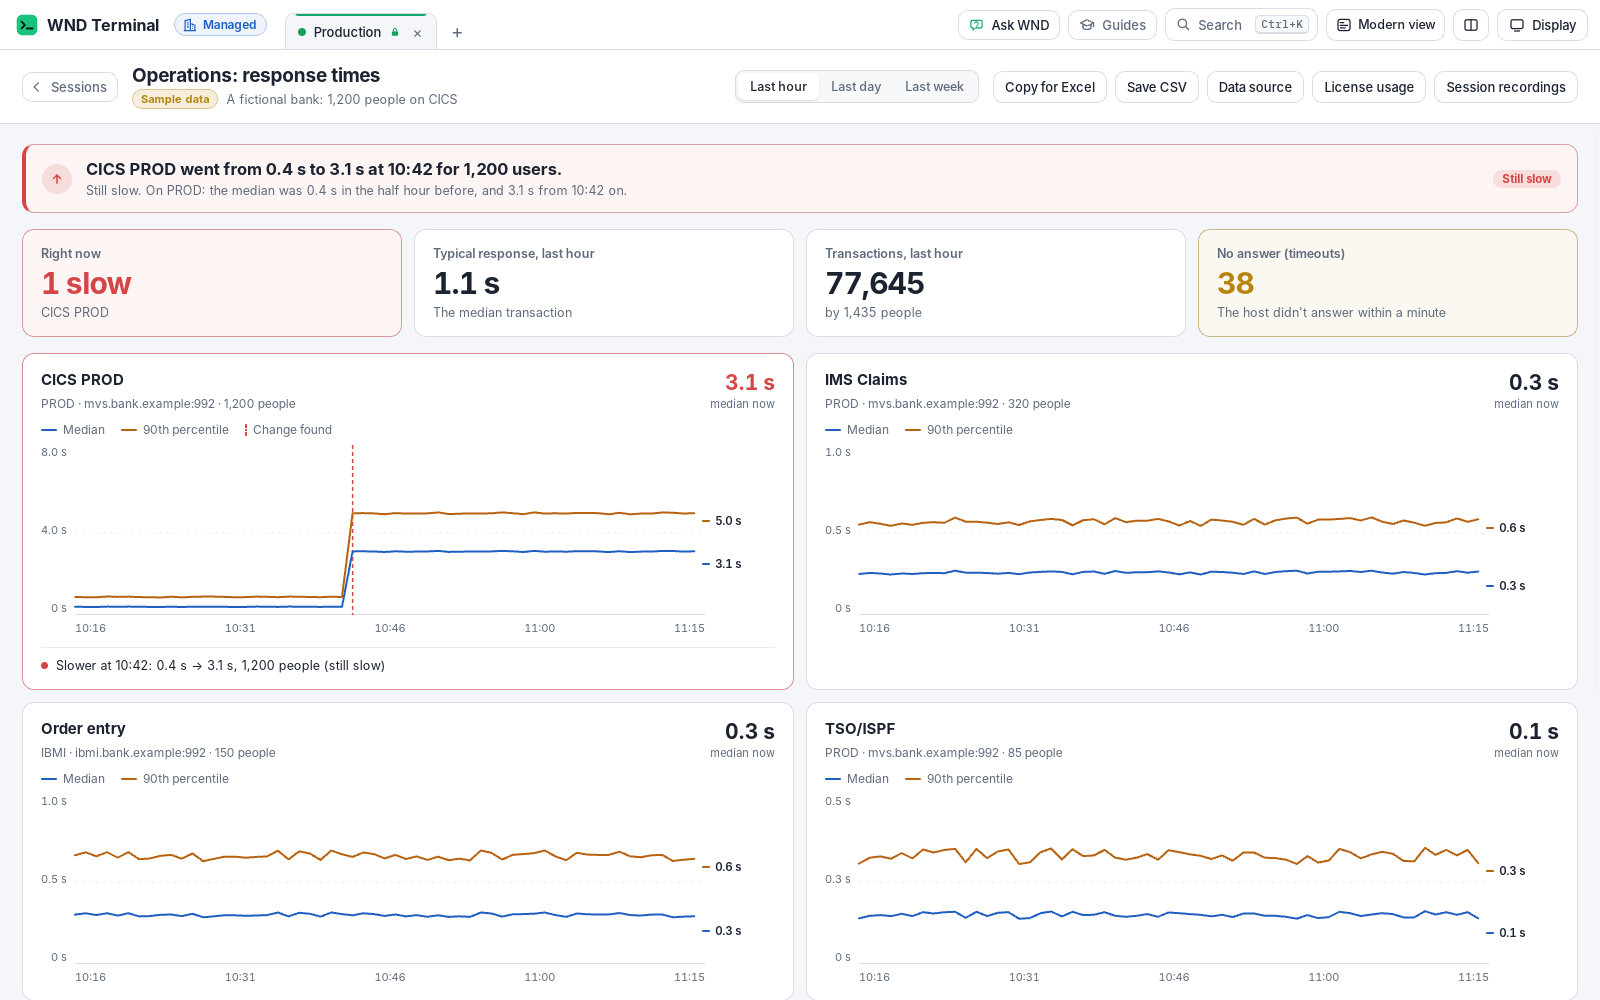Viewport: 1600px width, 1000px height.
Task: View License usage
Action: click(x=1369, y=87)
